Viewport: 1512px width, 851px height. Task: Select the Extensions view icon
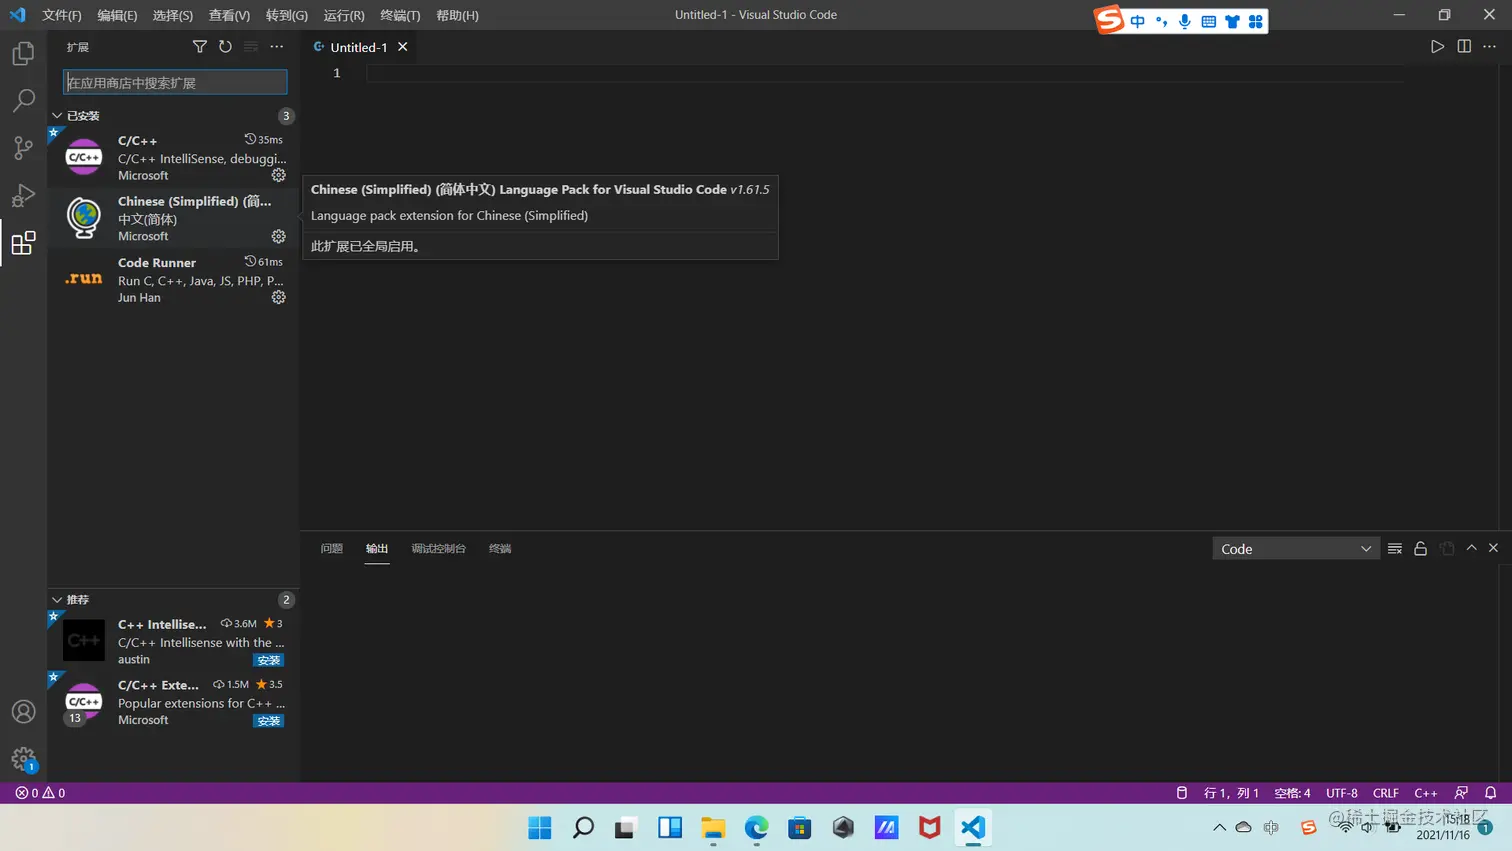(23, 243)
